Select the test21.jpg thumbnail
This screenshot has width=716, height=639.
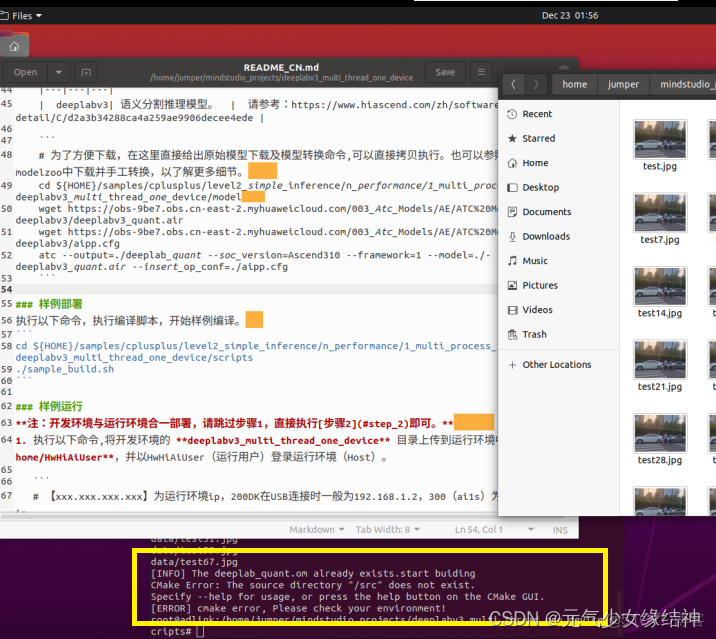[x=660, y=359]
